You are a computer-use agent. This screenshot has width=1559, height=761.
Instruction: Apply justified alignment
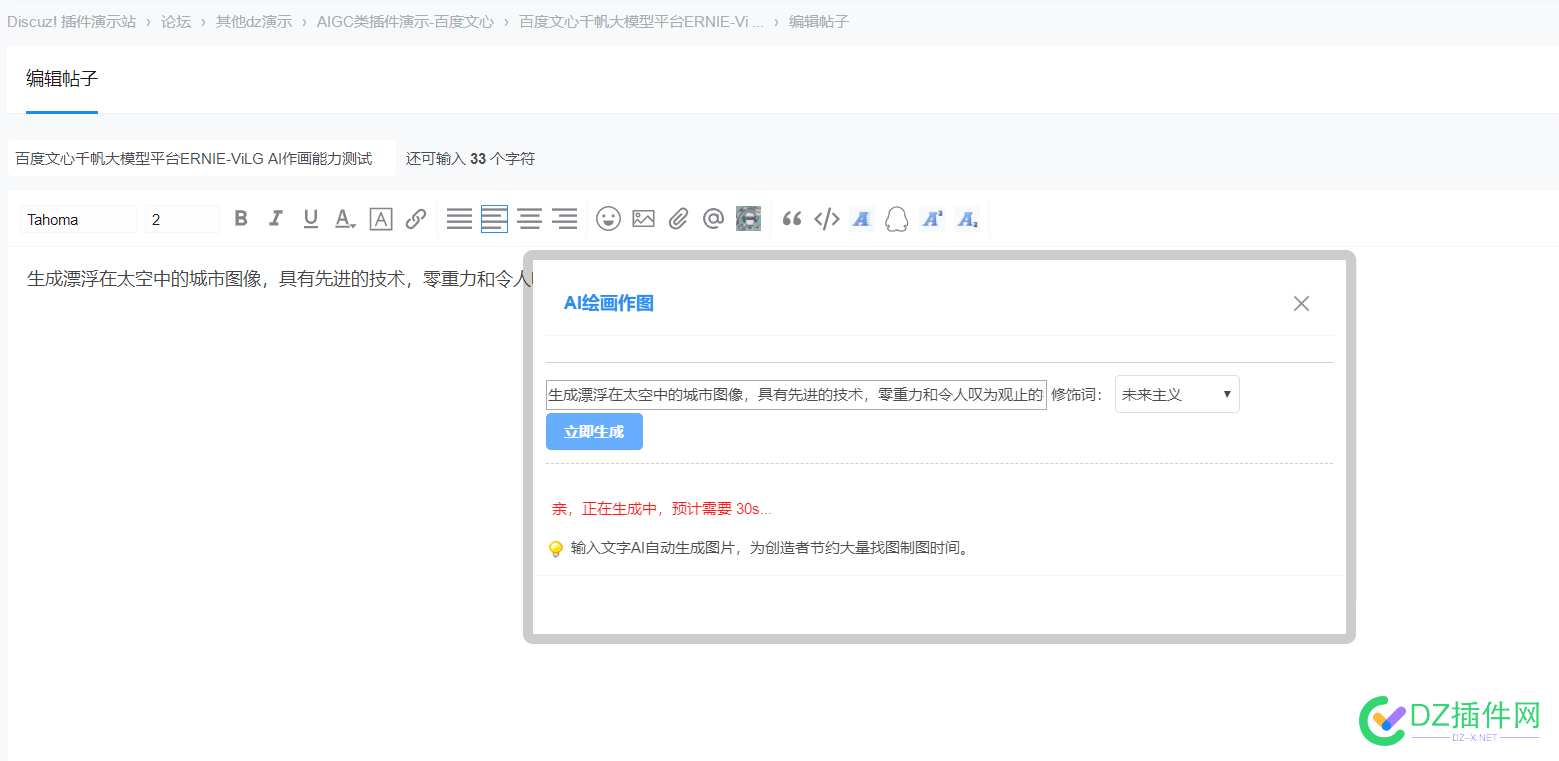[459, 219]
